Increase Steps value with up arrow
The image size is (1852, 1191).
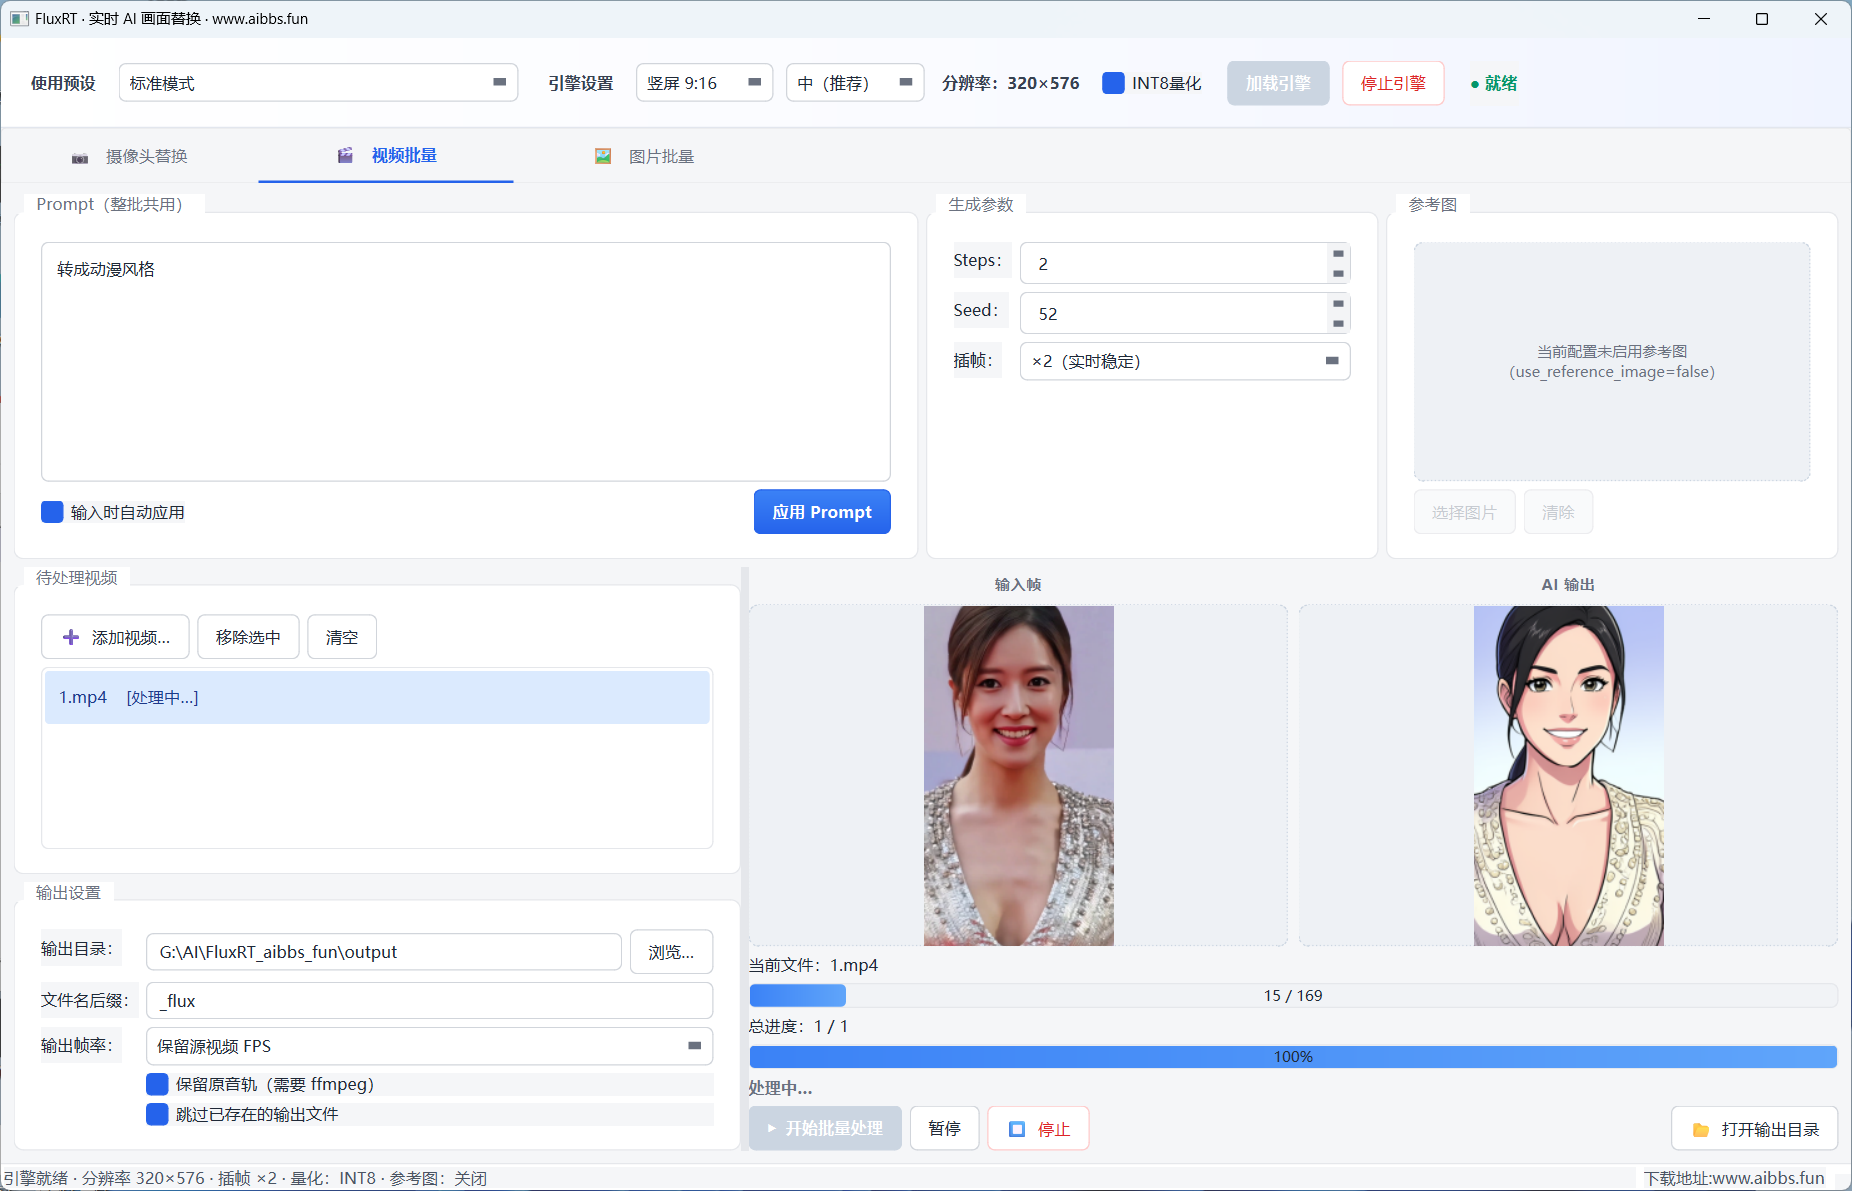pyautogui.click(x=1338, y=253)
